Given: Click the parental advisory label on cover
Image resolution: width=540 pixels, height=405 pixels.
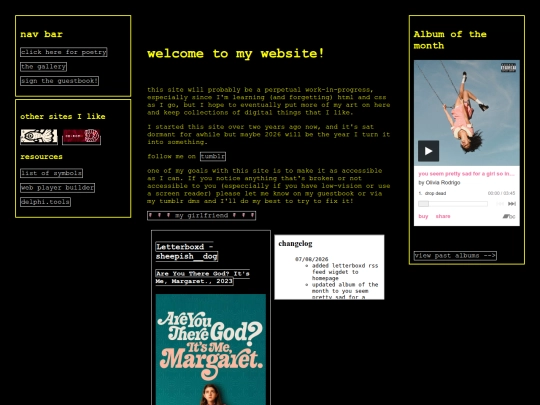Looking at the screenshot, I should [x=508, y=68].
